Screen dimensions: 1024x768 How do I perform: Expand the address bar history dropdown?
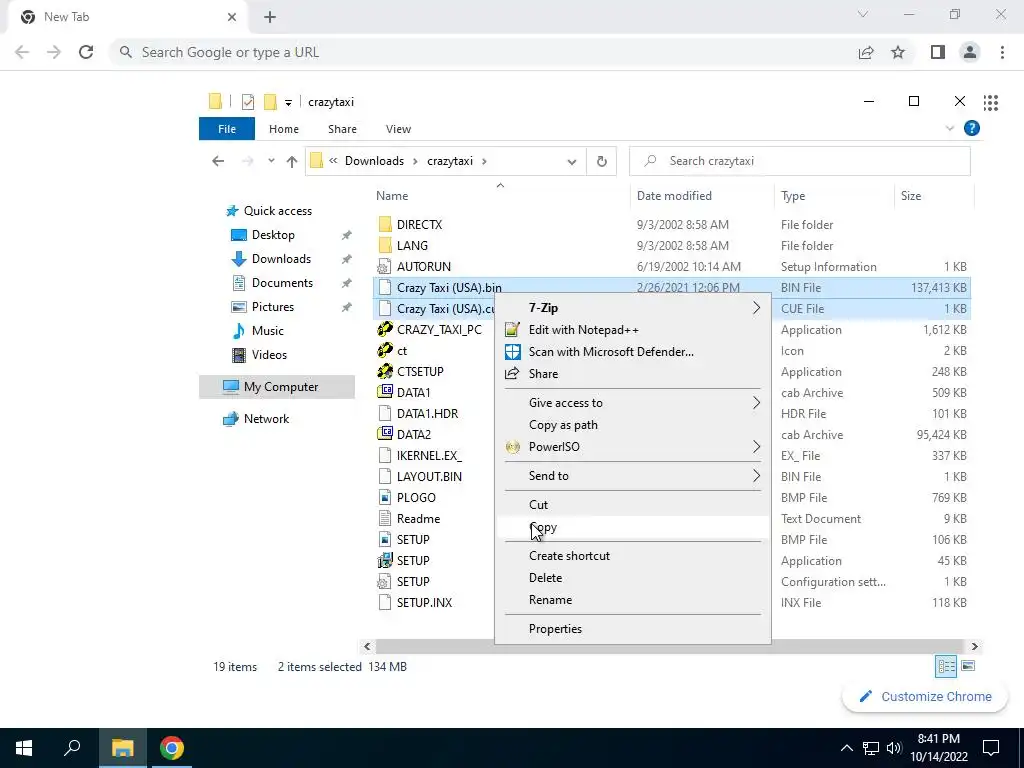571,161
